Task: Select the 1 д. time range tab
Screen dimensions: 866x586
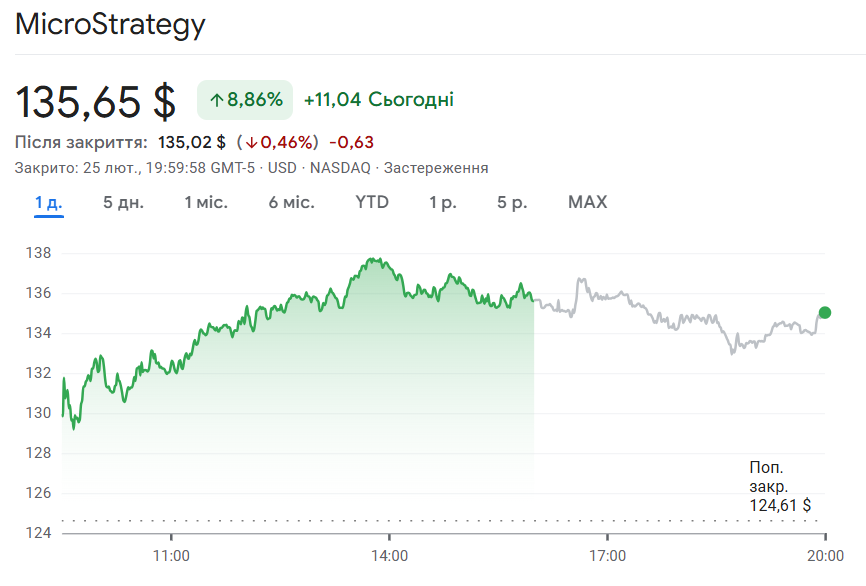Action: [x=48, y=203]
